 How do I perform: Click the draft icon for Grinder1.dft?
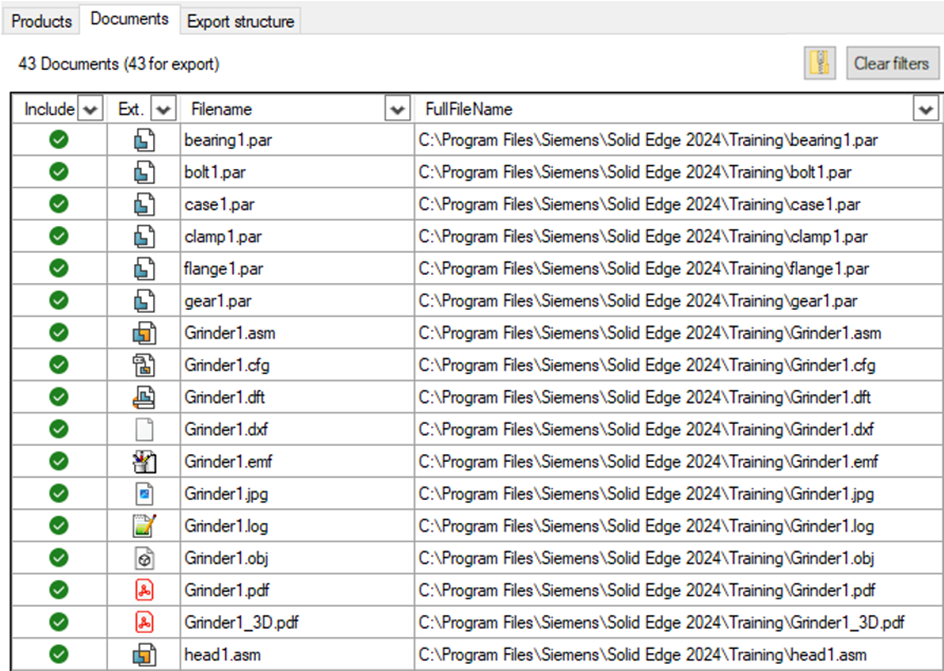click(x=144, y=397)
